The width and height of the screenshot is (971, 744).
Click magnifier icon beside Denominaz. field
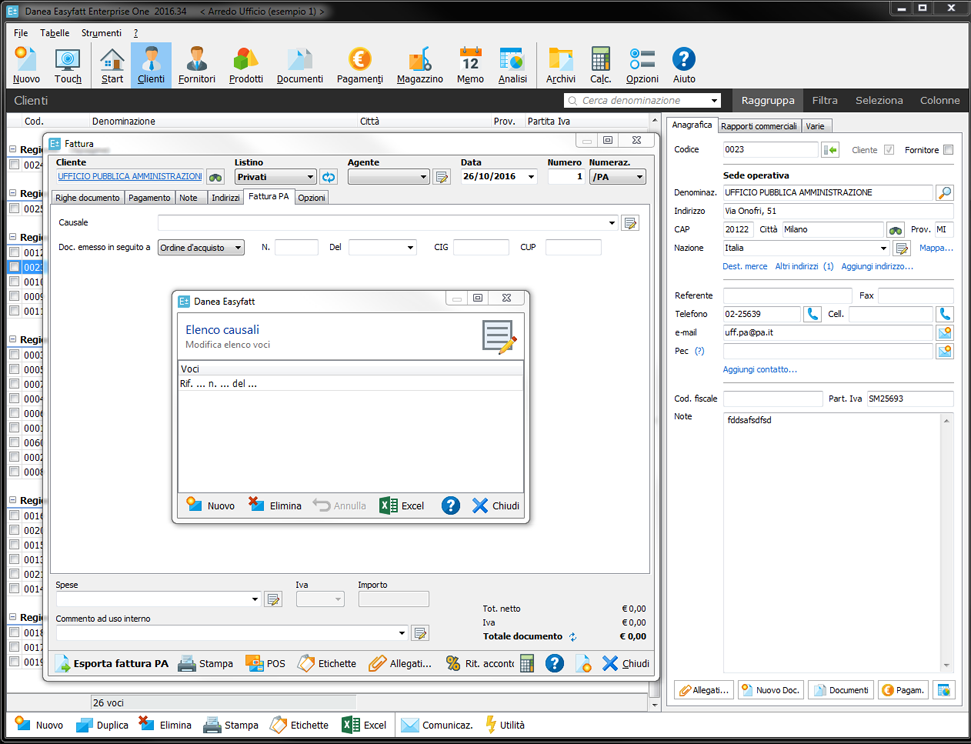944,193
